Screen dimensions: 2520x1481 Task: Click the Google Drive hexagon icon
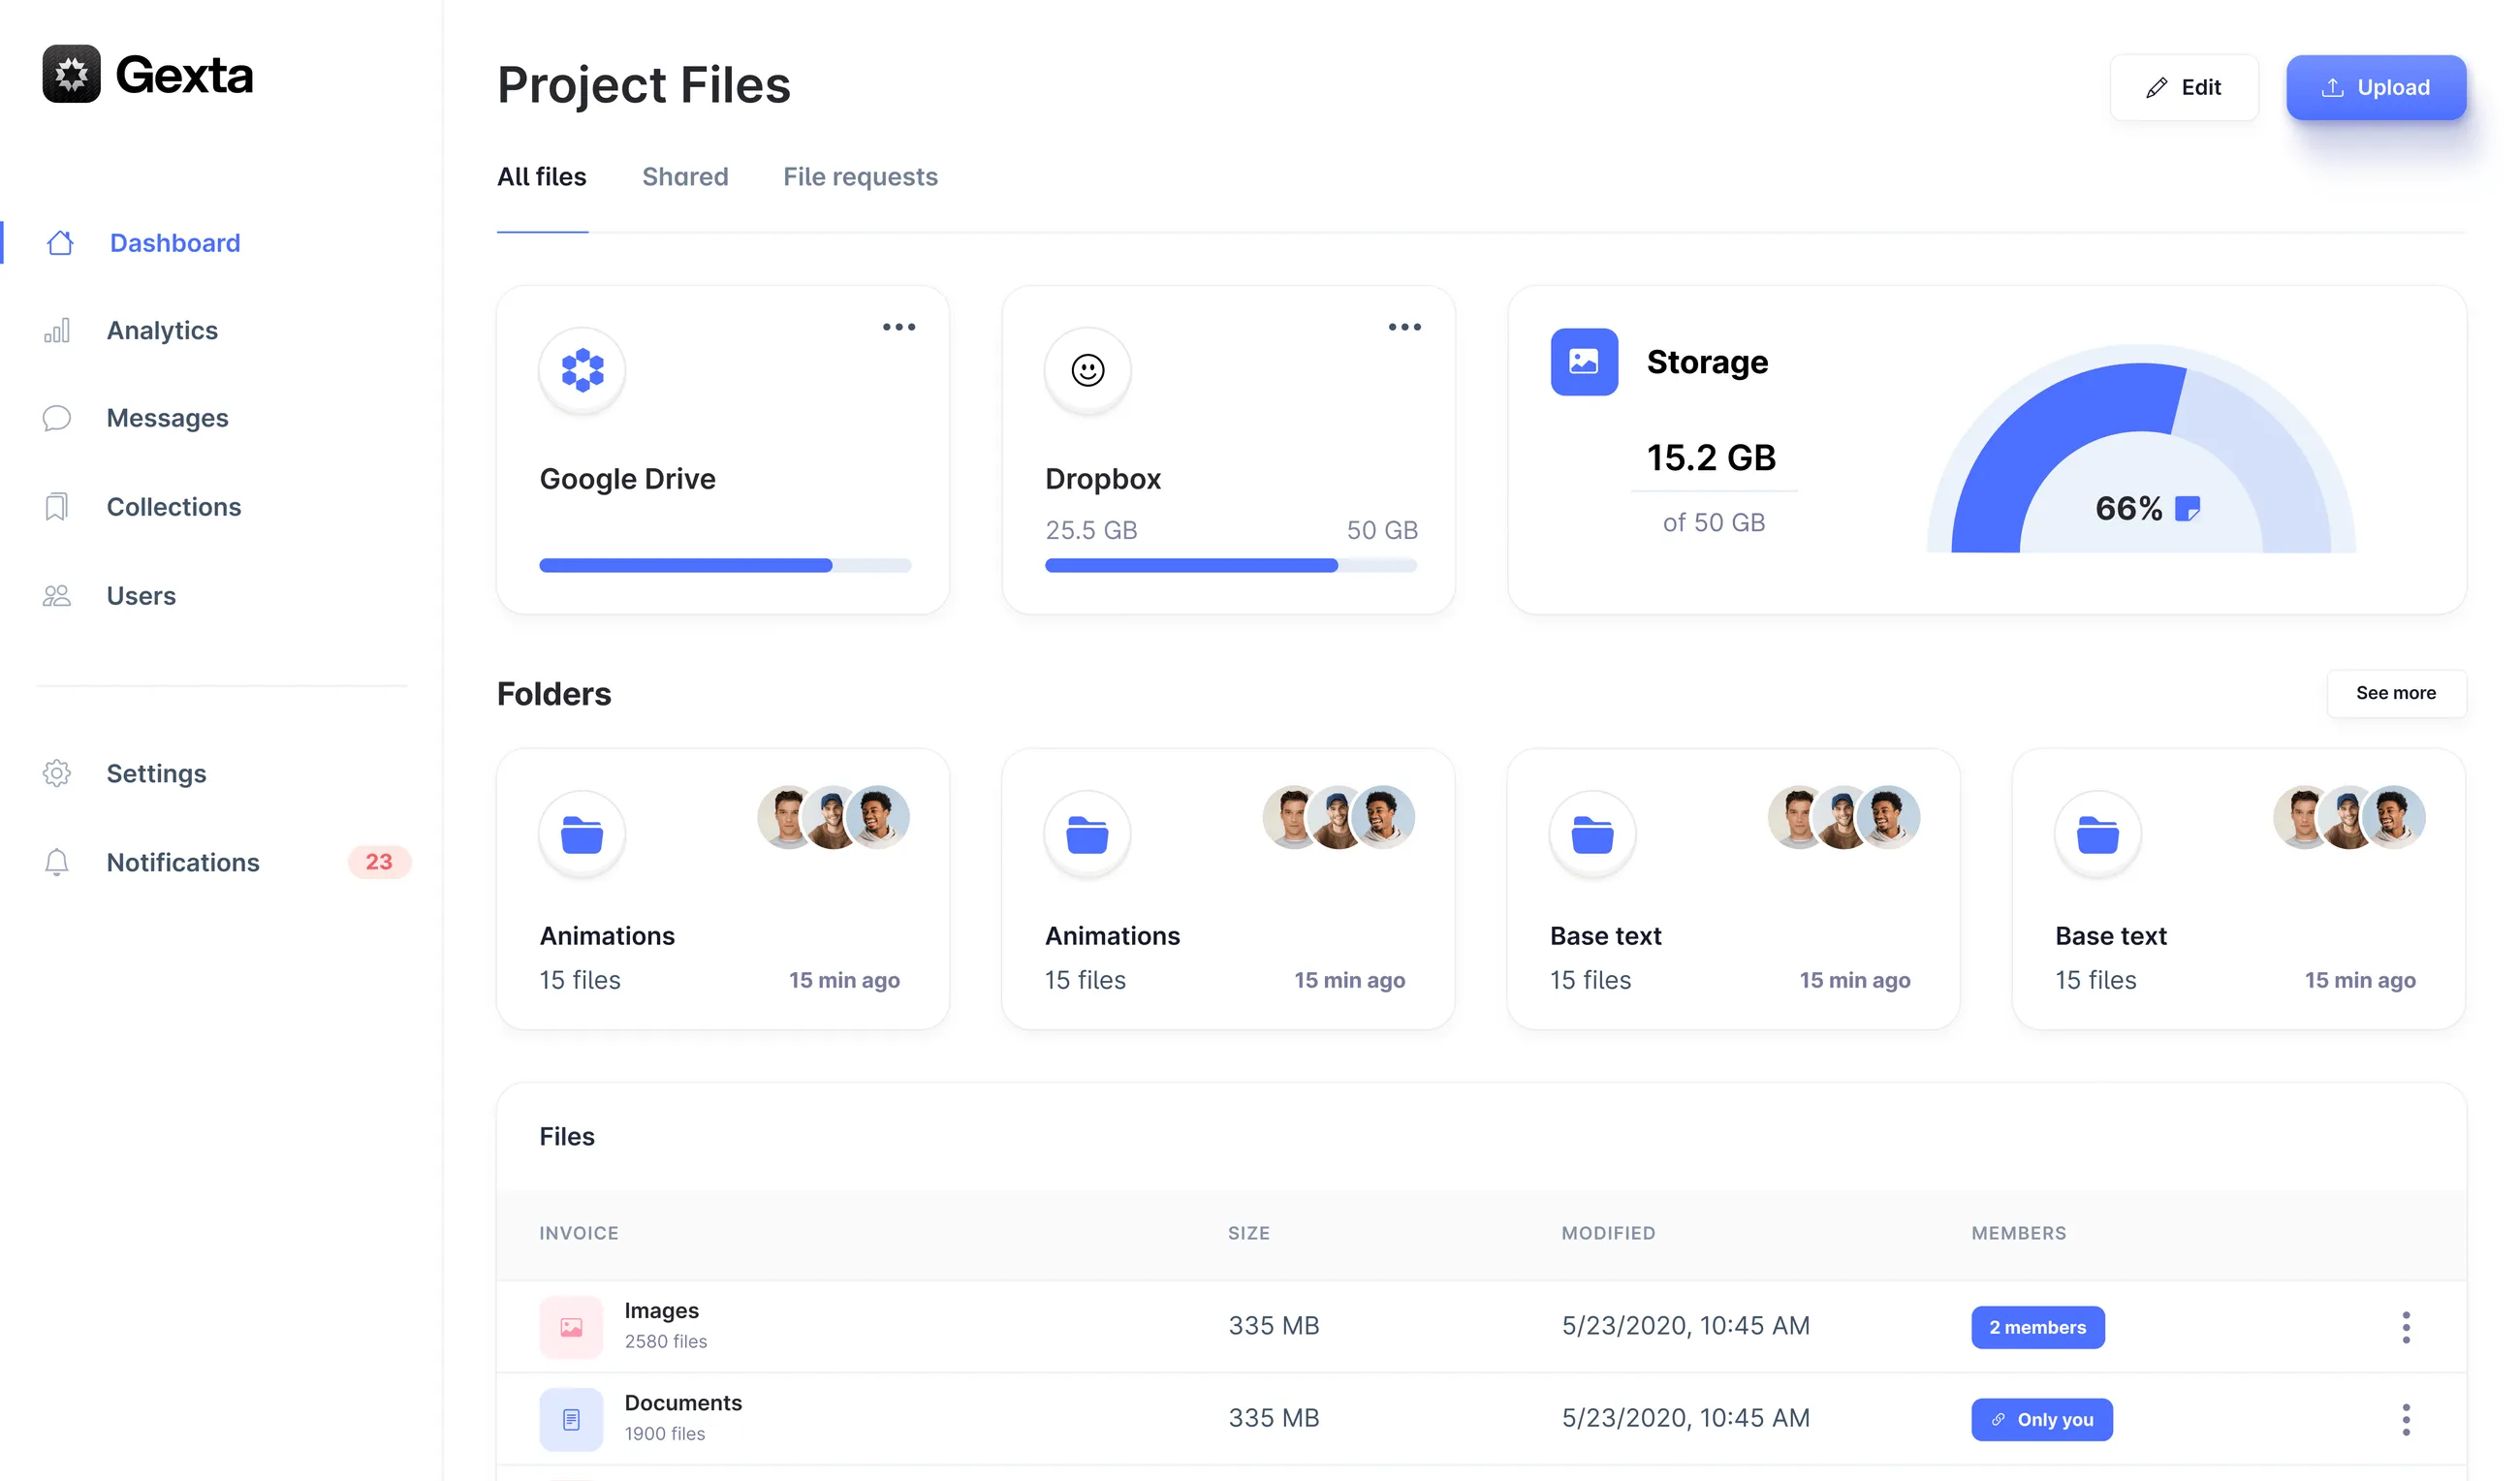pos(582,370)
